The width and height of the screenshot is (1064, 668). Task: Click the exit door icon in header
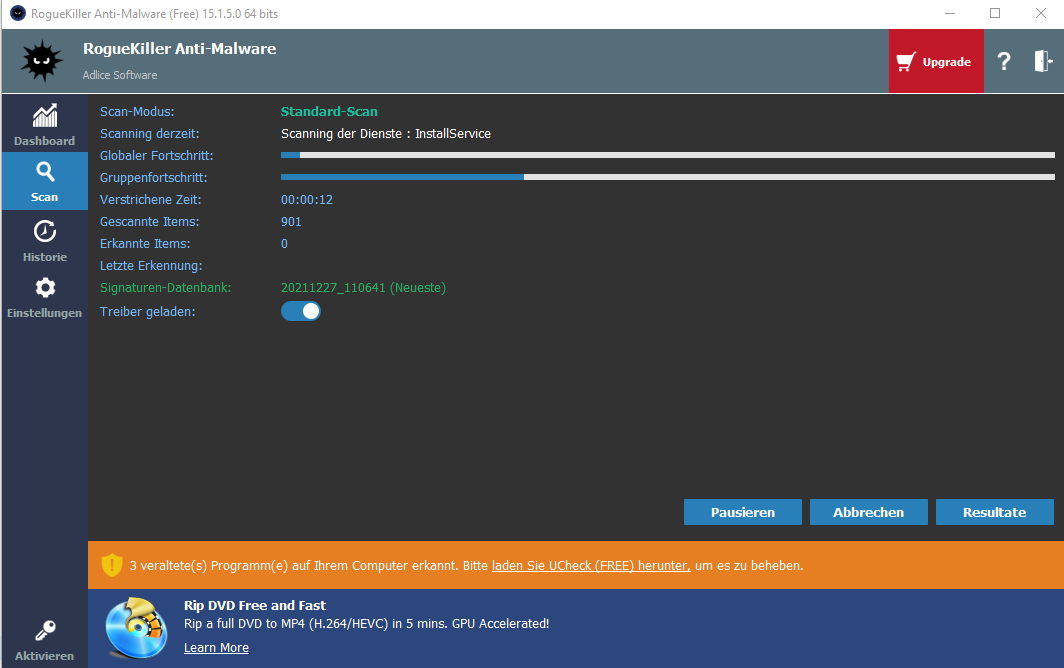tap(1043, 61)
